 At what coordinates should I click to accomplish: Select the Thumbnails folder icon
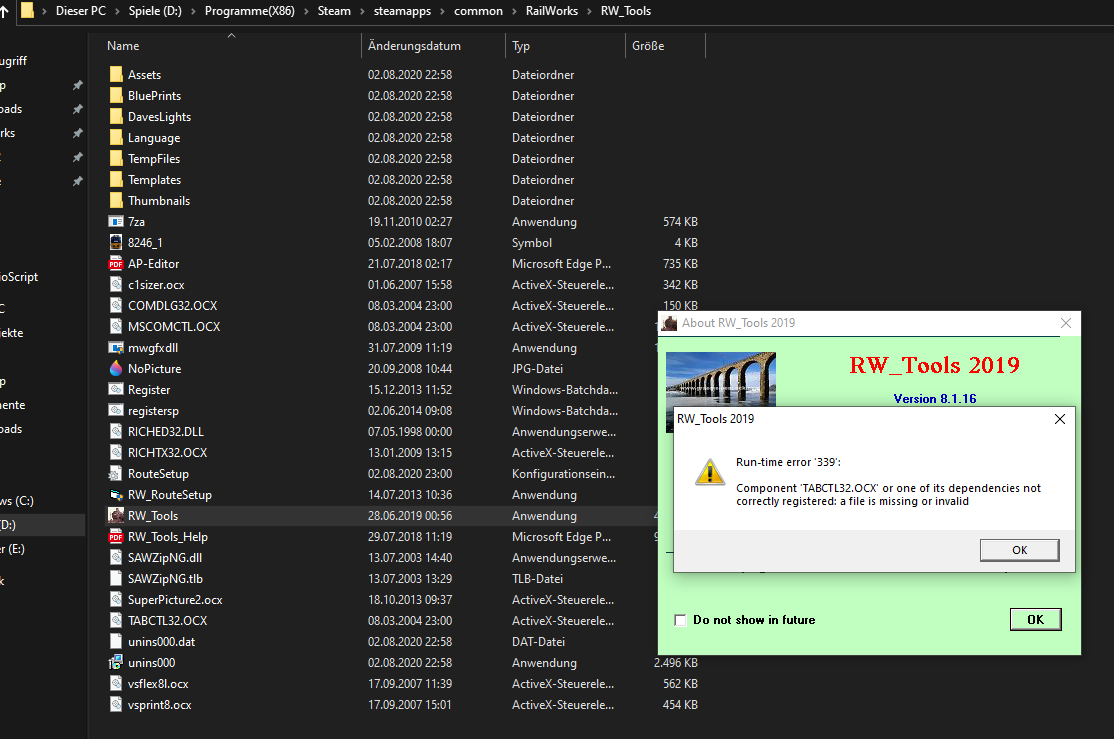(x=116, y=200)
